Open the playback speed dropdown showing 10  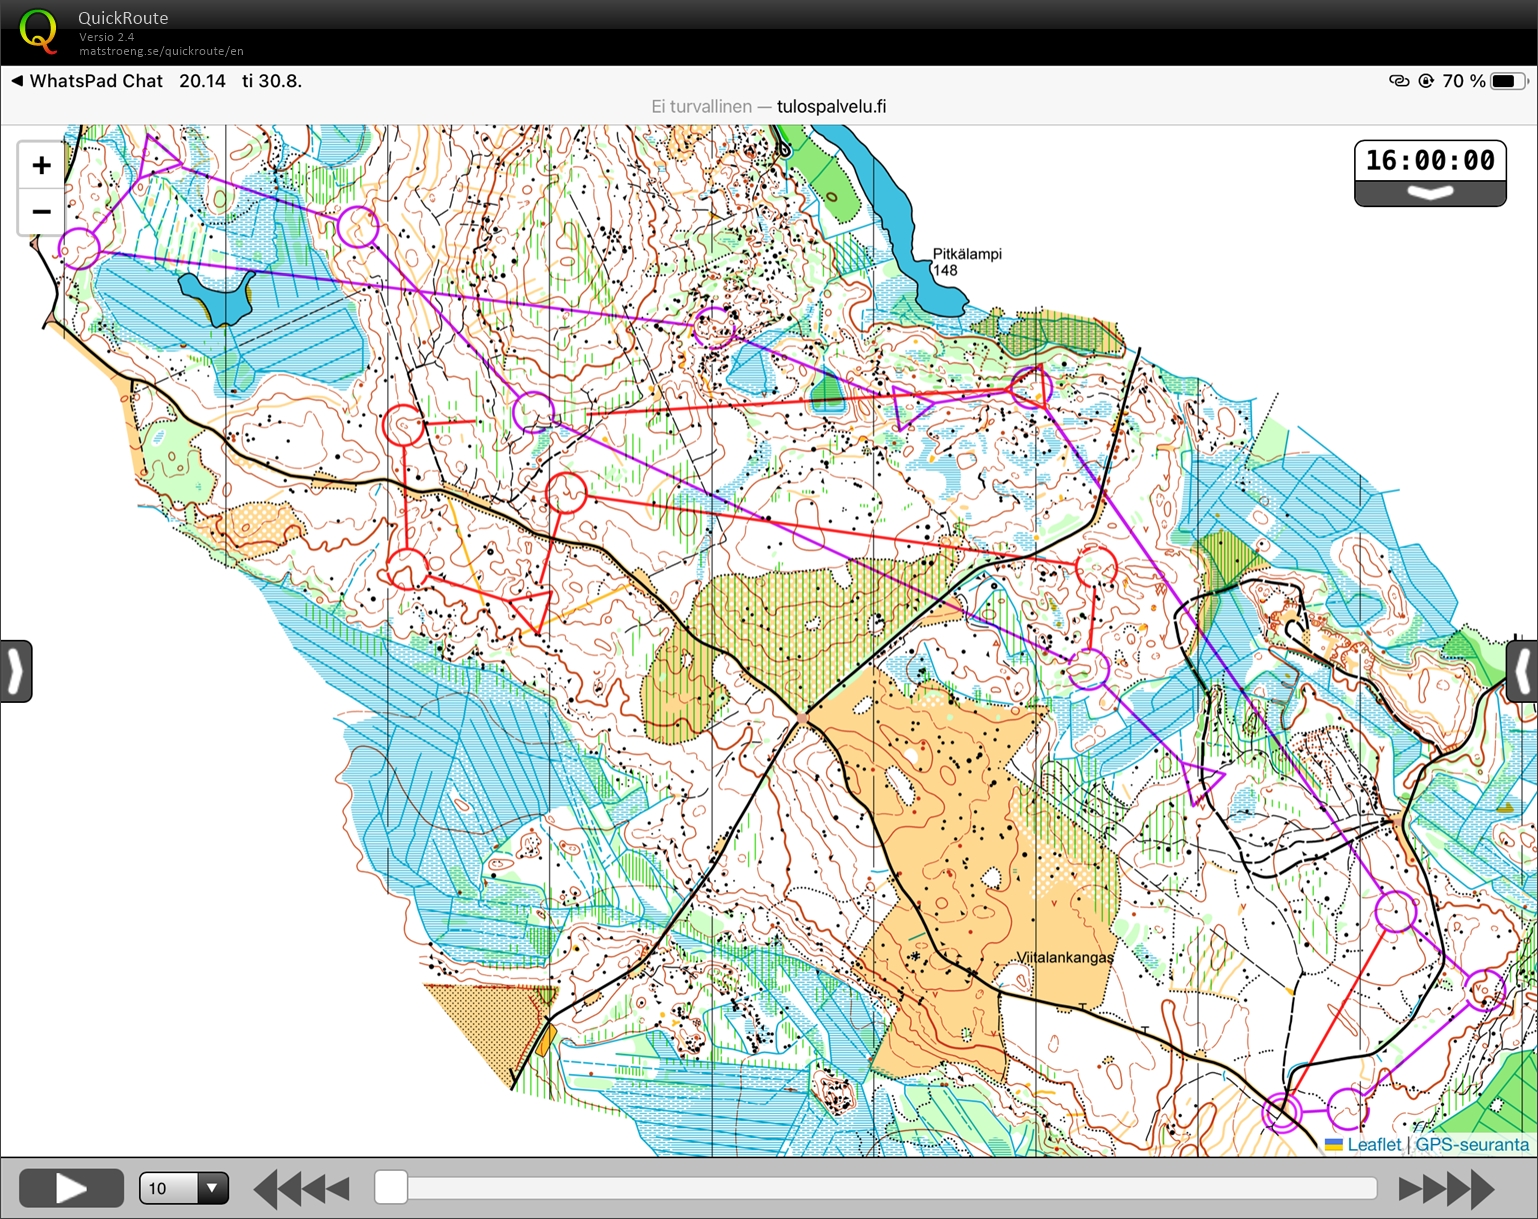tap(184, 1188)
